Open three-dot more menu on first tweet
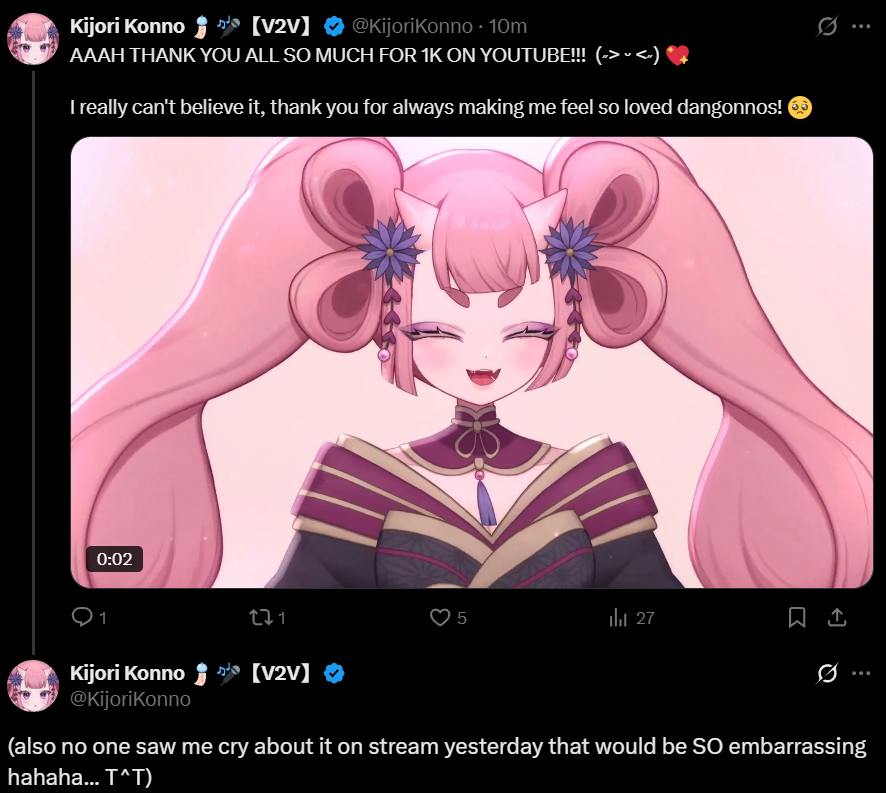 pyautogui.click(x=861, y=26)
